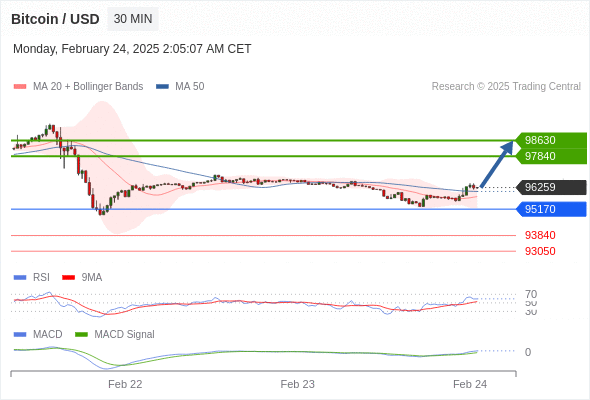The height and width of the screenshot is (400, 590).
Task: Click the RSI 70 level axis label
Action: 531,294
